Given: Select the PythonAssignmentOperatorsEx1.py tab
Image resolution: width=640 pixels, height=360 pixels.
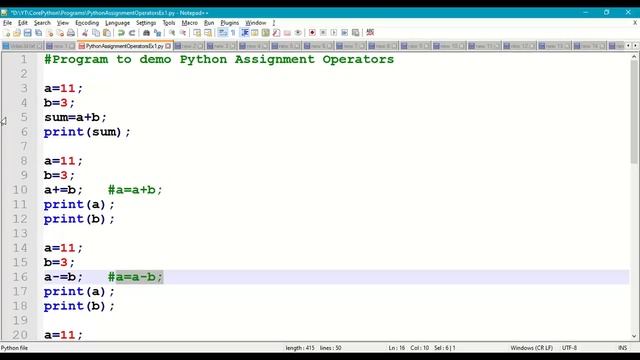Looking at the screenshot, I should [x=124, y=46].
